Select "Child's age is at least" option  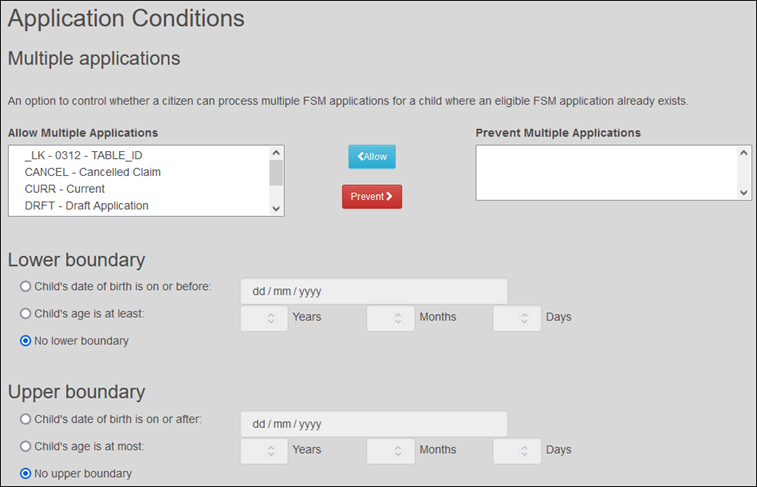click(x=26, y=314)
